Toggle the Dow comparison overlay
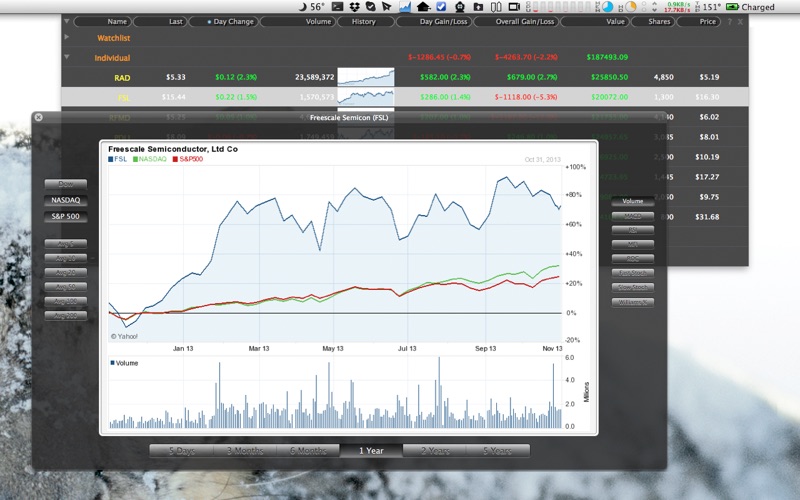The width and height of the screenshot is (800, 500). point(66,184)
